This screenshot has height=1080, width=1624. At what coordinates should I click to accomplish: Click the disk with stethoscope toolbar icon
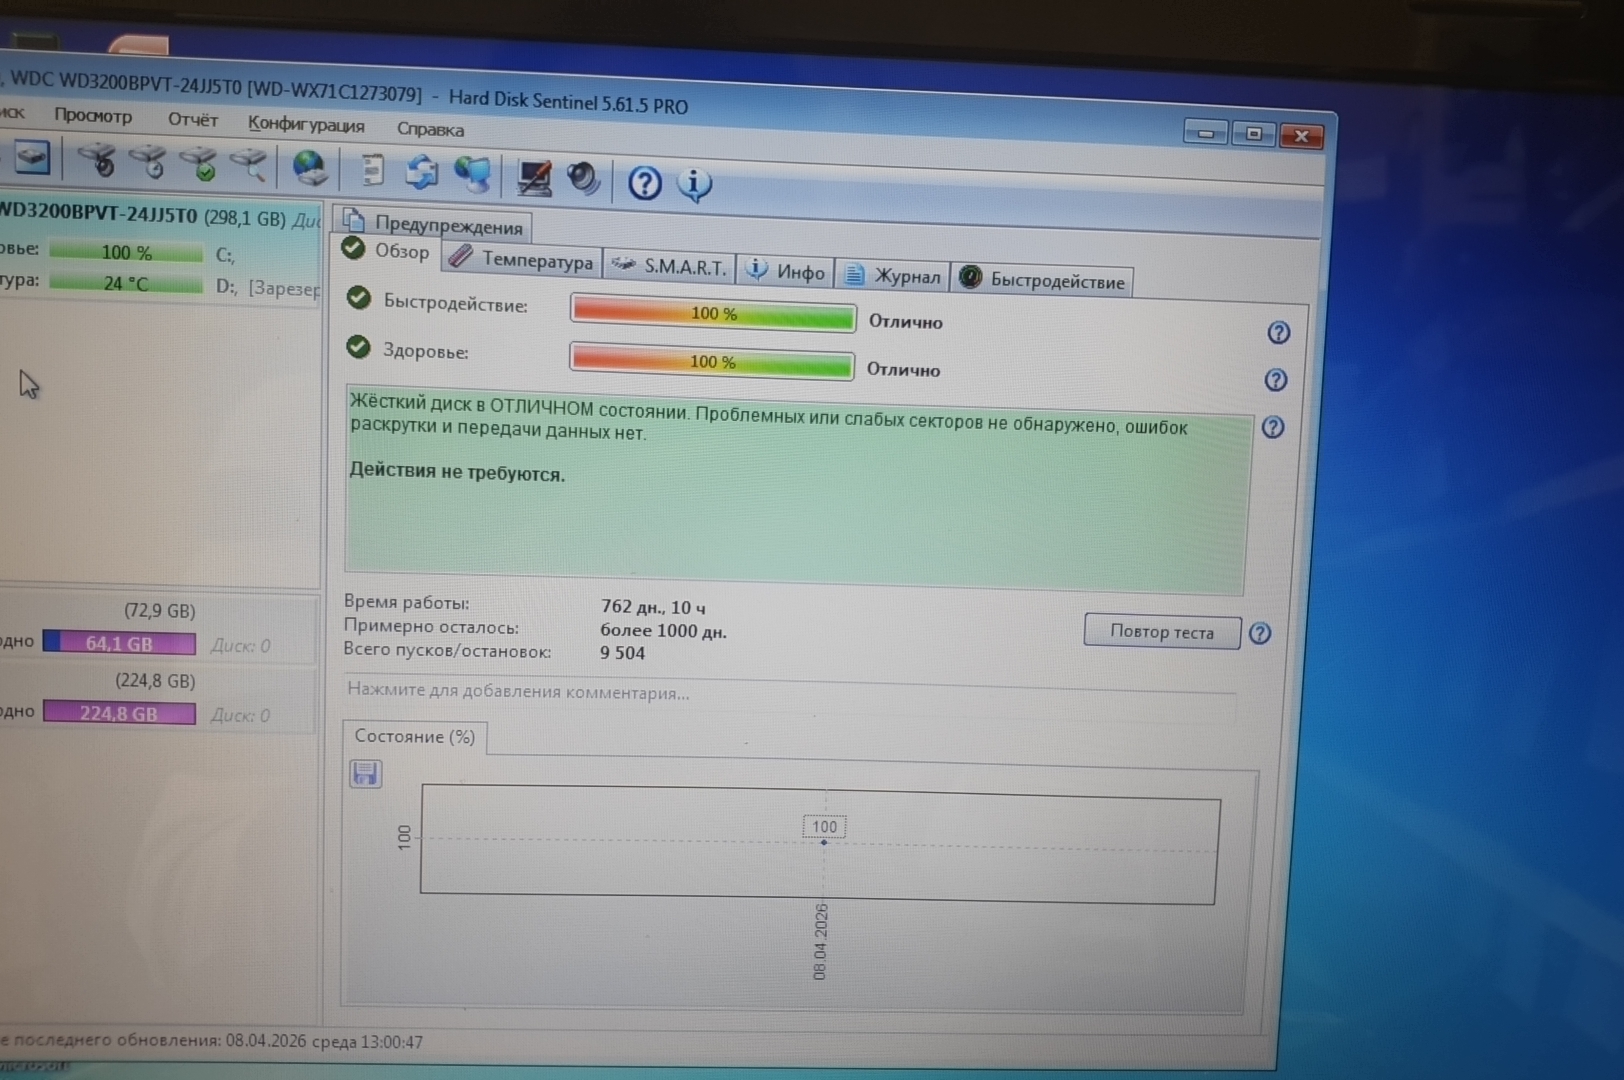coord(97,160)
